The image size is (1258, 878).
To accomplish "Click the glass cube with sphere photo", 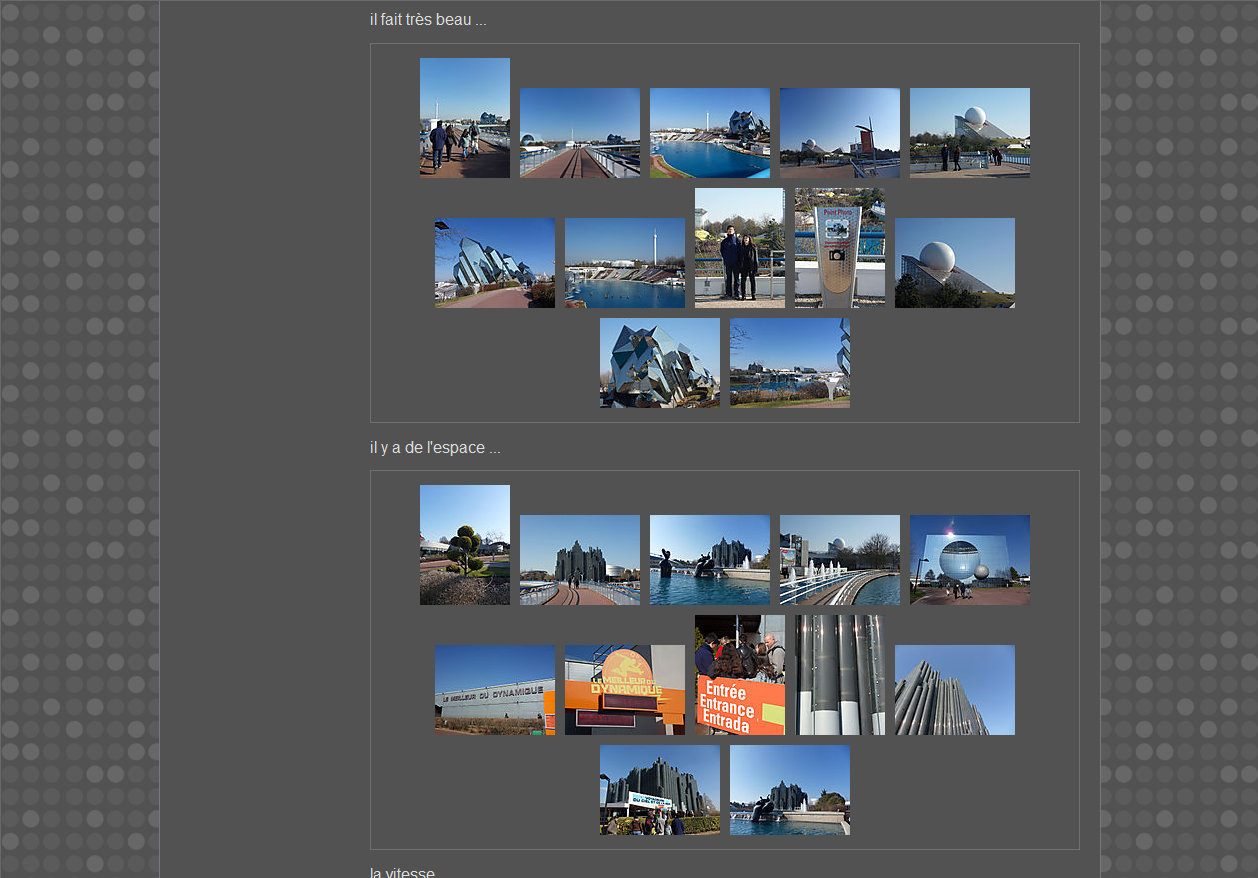I will coord(969,560).
